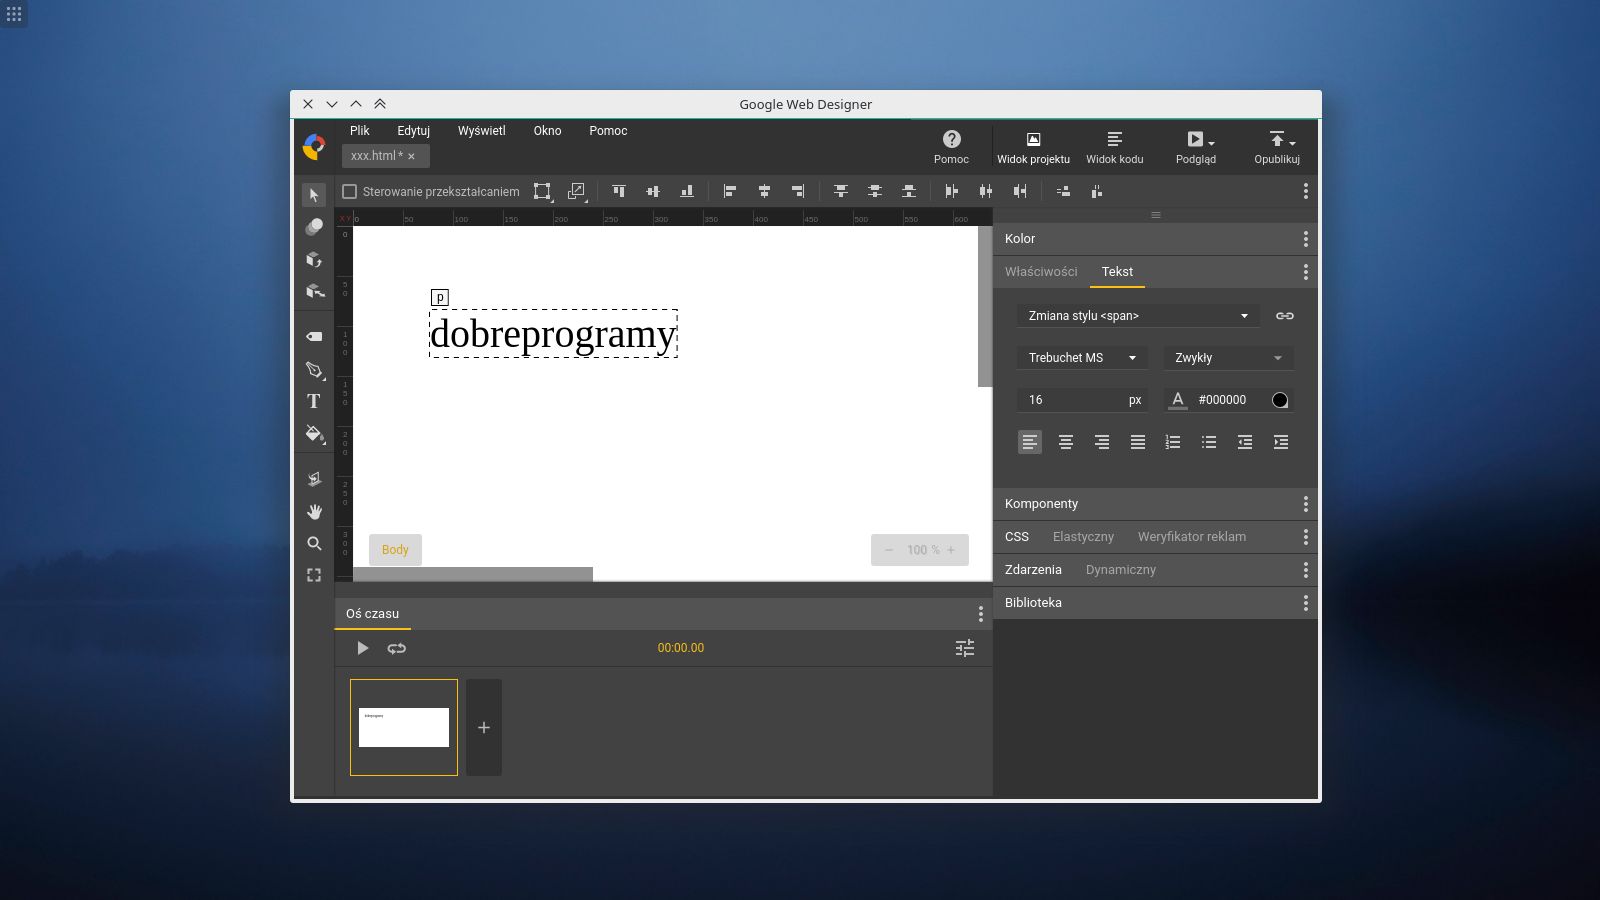Open the Trebuchet MS font dropdown
This screenshot has height=900, width=1600.
[1082, 358]
